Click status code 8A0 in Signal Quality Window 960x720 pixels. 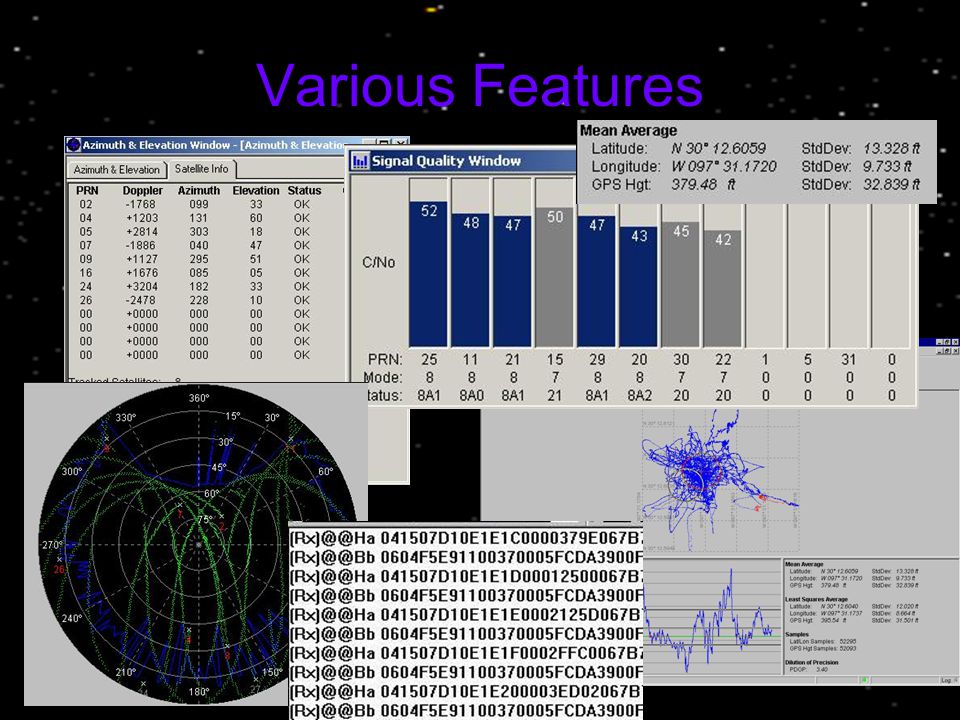point(471,396)
